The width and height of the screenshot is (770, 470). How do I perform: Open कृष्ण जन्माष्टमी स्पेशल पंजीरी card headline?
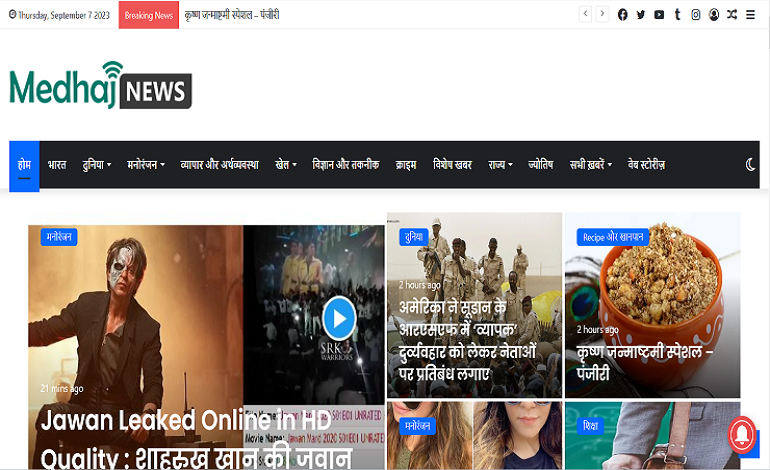pos(644,362)
